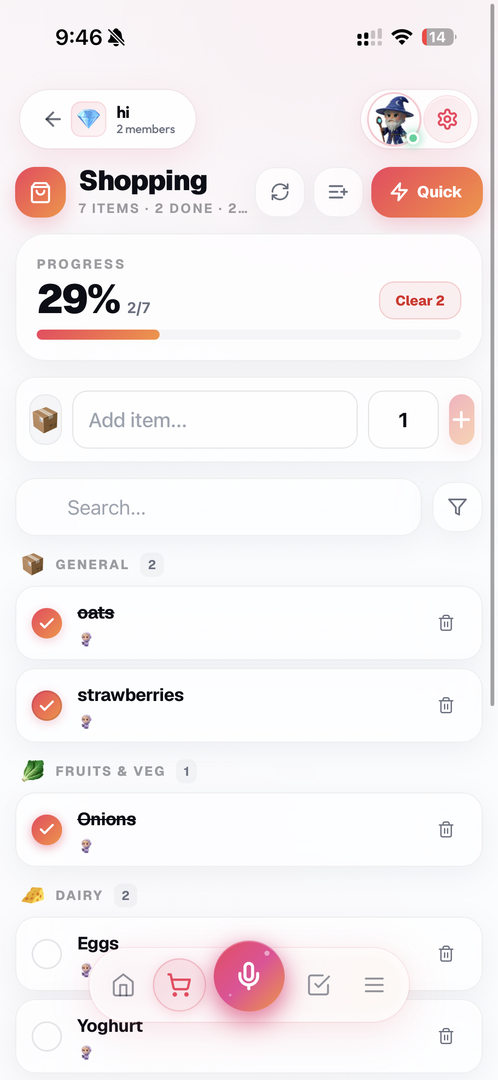Collapse the Fruits & Veg section header
498x1080 pixels.
109,771
